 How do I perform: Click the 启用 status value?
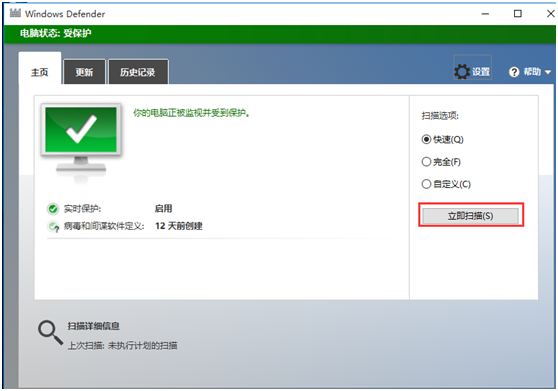coord(163,208)
